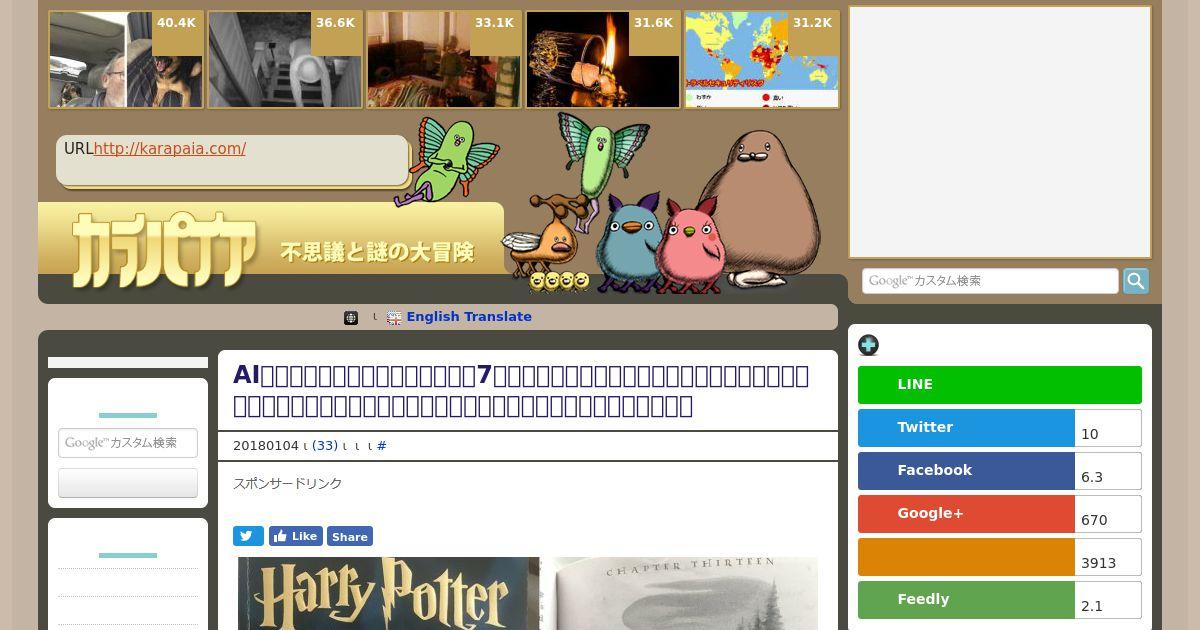Click the Feedly count 2.1

click(1108, 600)
